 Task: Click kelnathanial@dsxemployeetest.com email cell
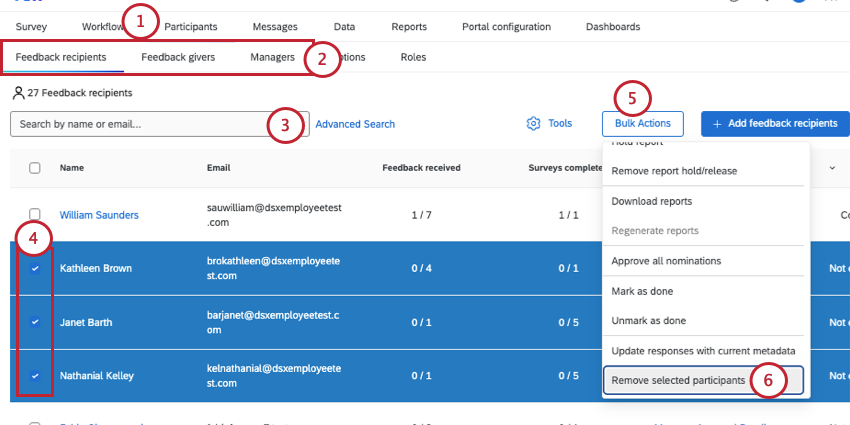(274, 376)
